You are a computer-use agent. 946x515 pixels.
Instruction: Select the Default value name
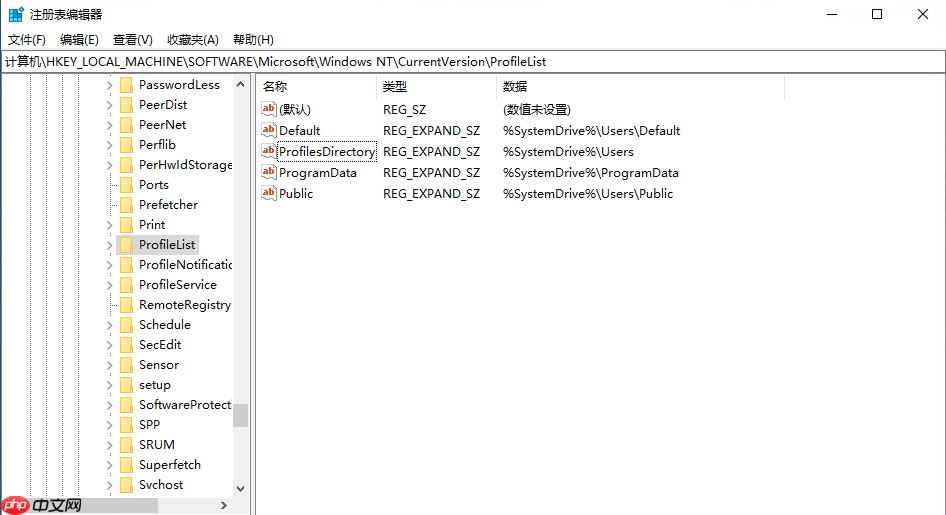(x=300, y=130)
